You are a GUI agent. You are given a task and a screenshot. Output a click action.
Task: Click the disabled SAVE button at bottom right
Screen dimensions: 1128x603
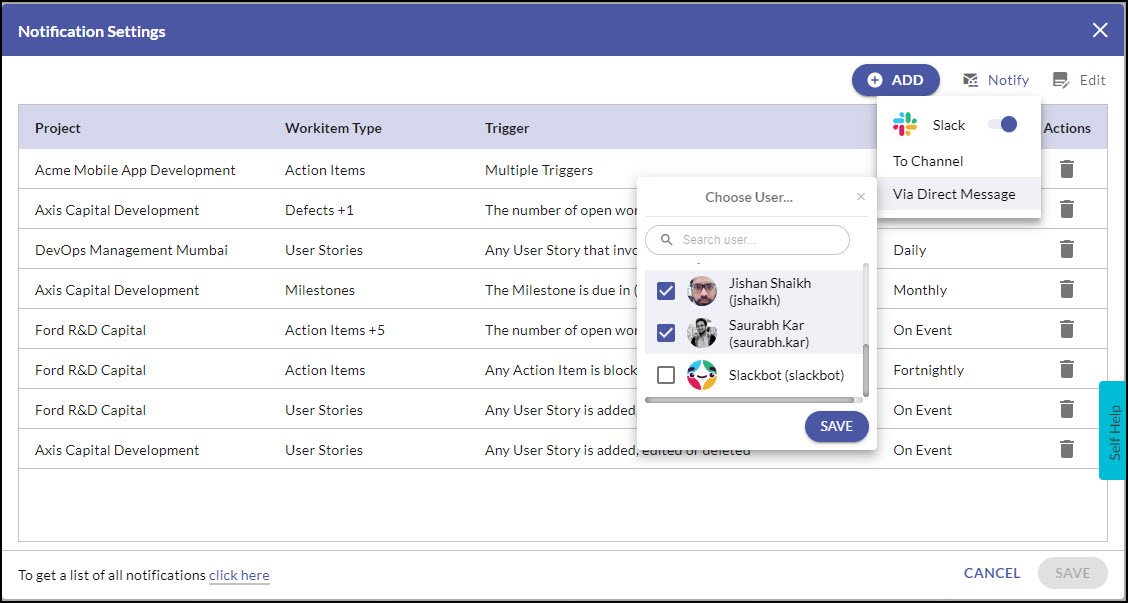(1073, 573)
